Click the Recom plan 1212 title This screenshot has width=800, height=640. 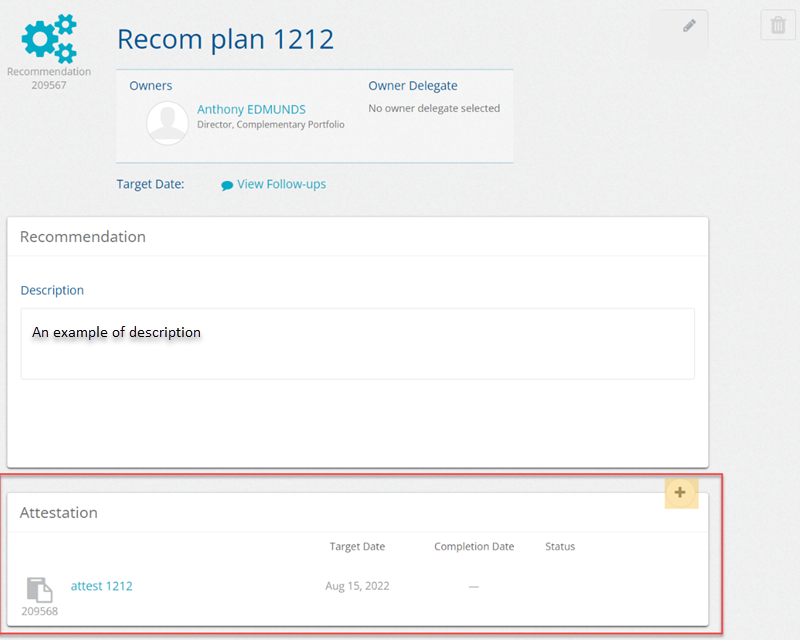point(225,39)
